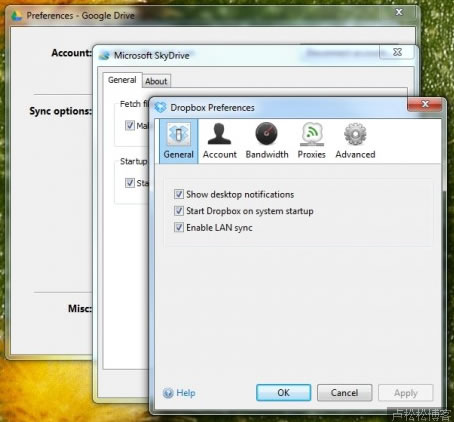454x422 pixels.
Task: Click the Cancel button
Action: [345, 393]
